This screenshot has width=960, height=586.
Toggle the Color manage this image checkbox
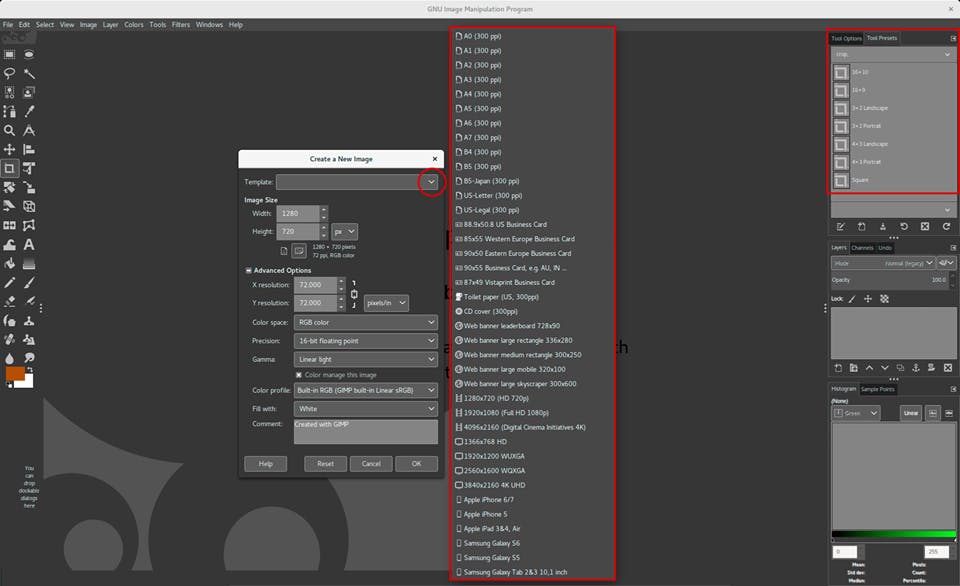pos(298,376)
